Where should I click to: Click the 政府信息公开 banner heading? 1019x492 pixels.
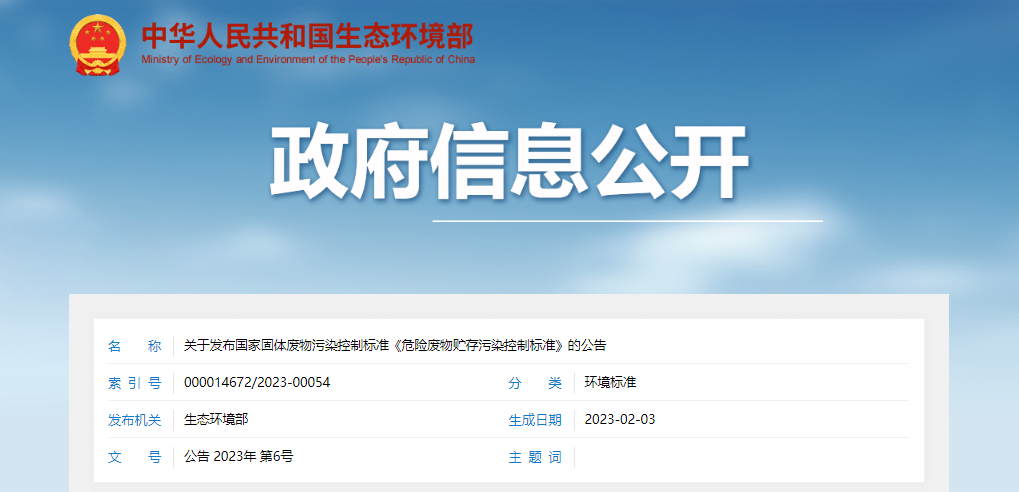coord(509,162)
